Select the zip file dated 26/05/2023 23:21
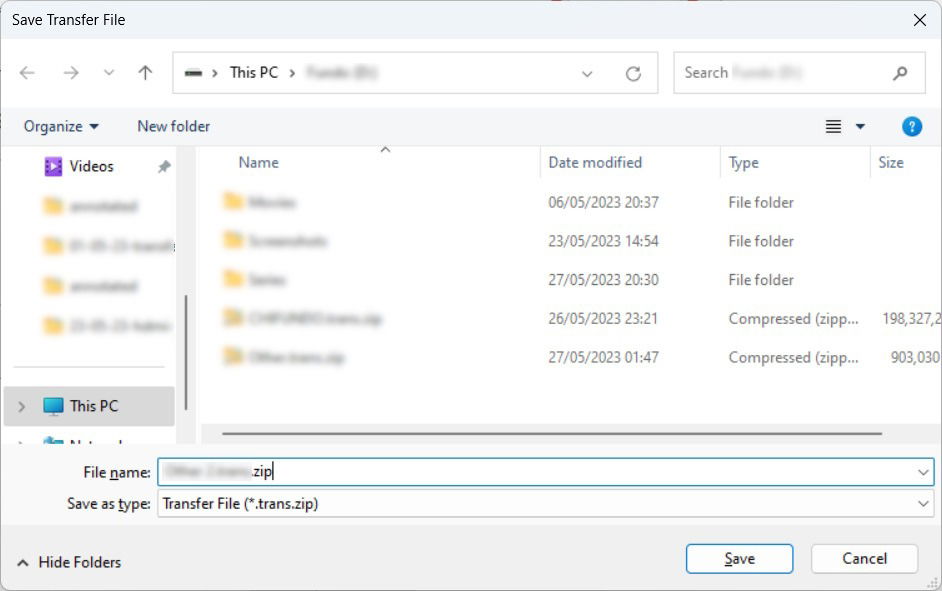Viewport: 942px width, 591px height. click(x=571, y=318)
